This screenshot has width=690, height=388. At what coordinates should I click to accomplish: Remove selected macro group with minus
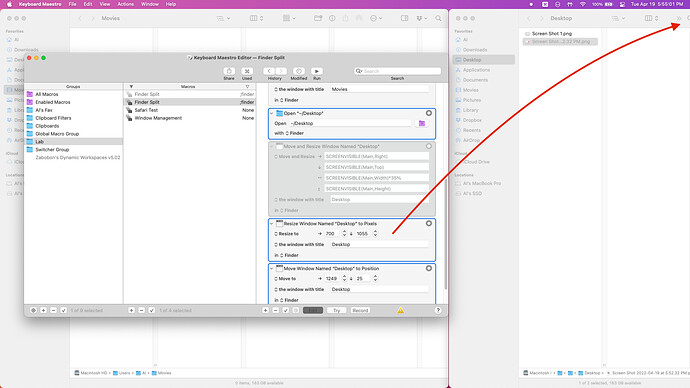[54, 311]
